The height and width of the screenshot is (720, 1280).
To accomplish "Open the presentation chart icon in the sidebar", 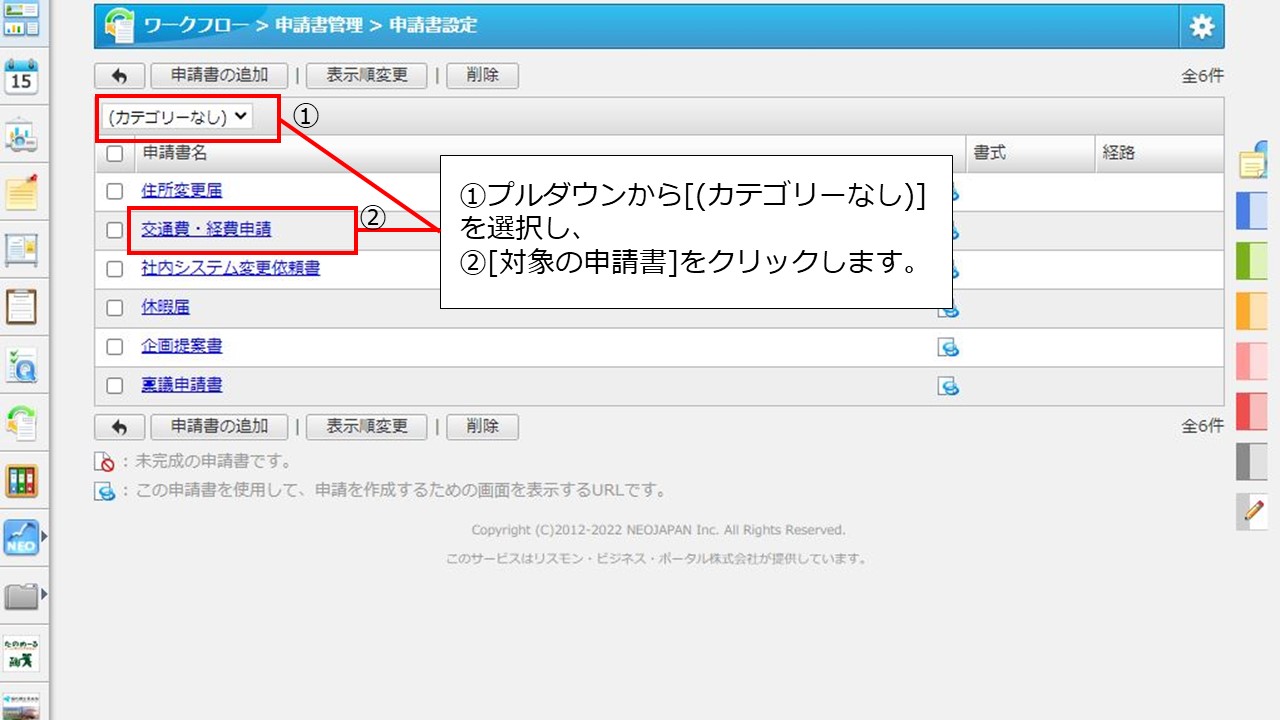I will [x=22, y=135].
